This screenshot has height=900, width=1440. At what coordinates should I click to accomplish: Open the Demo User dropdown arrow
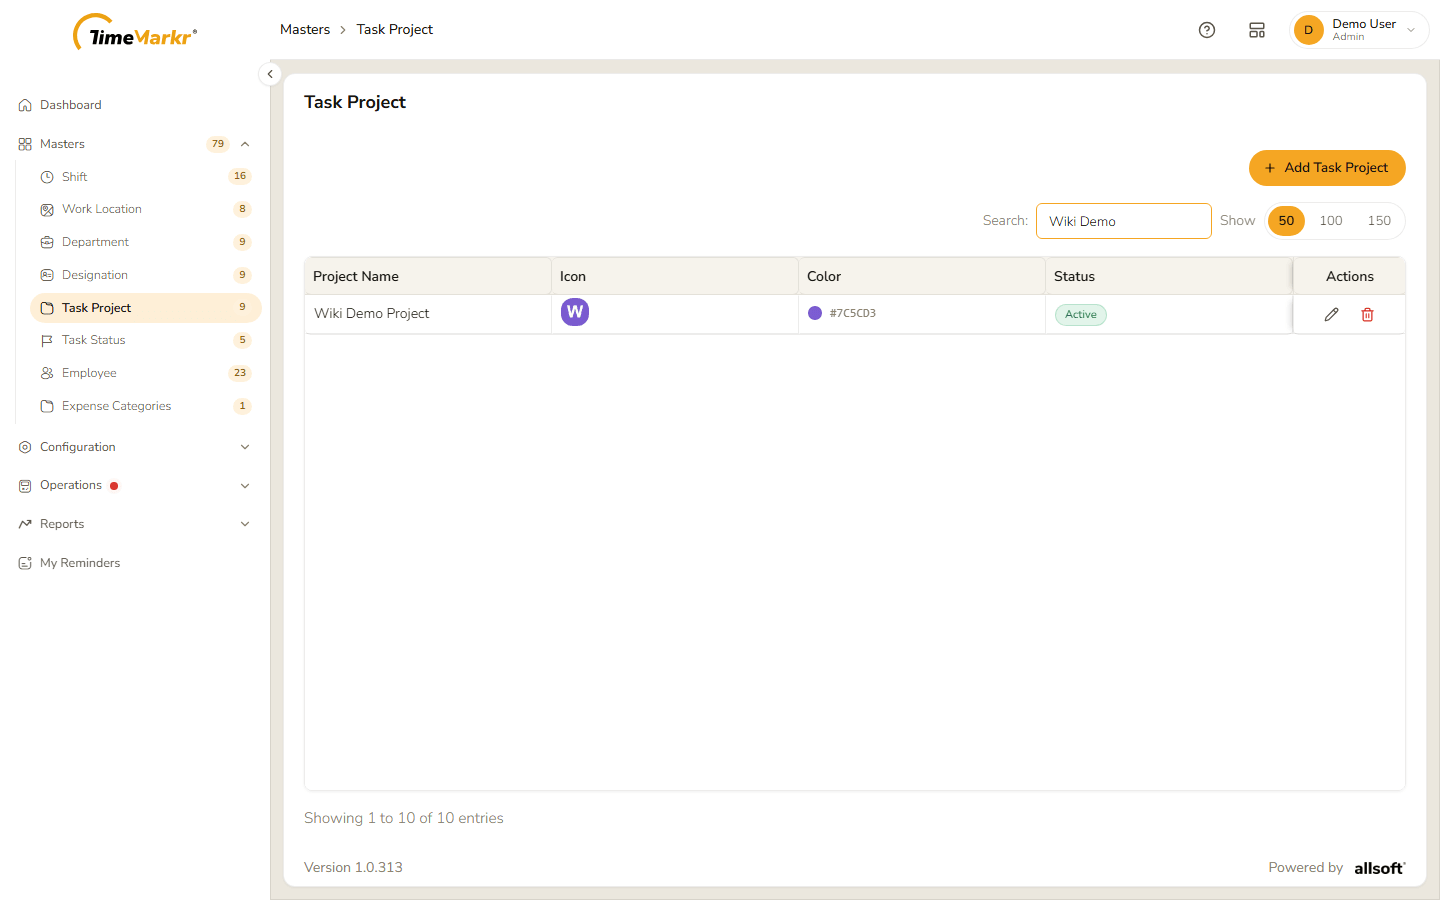[1411, 30]
